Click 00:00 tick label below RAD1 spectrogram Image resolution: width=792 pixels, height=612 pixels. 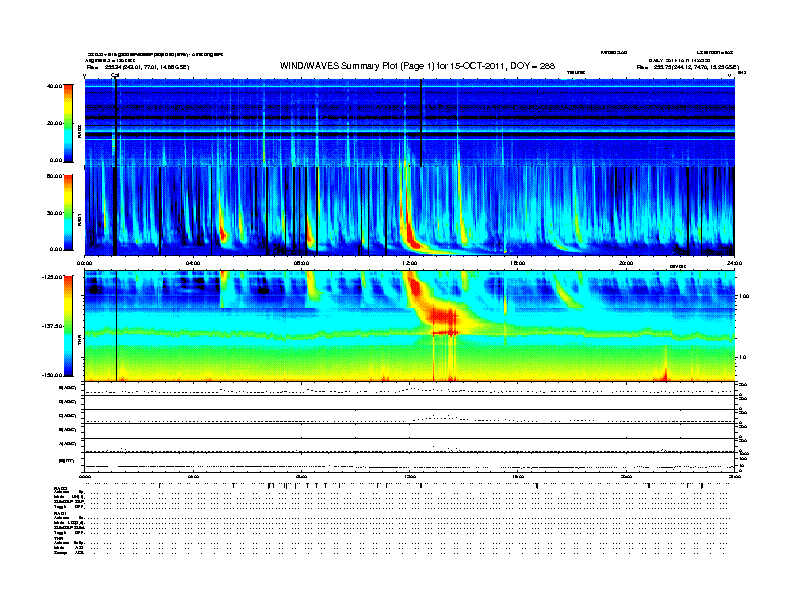[84, 263]
